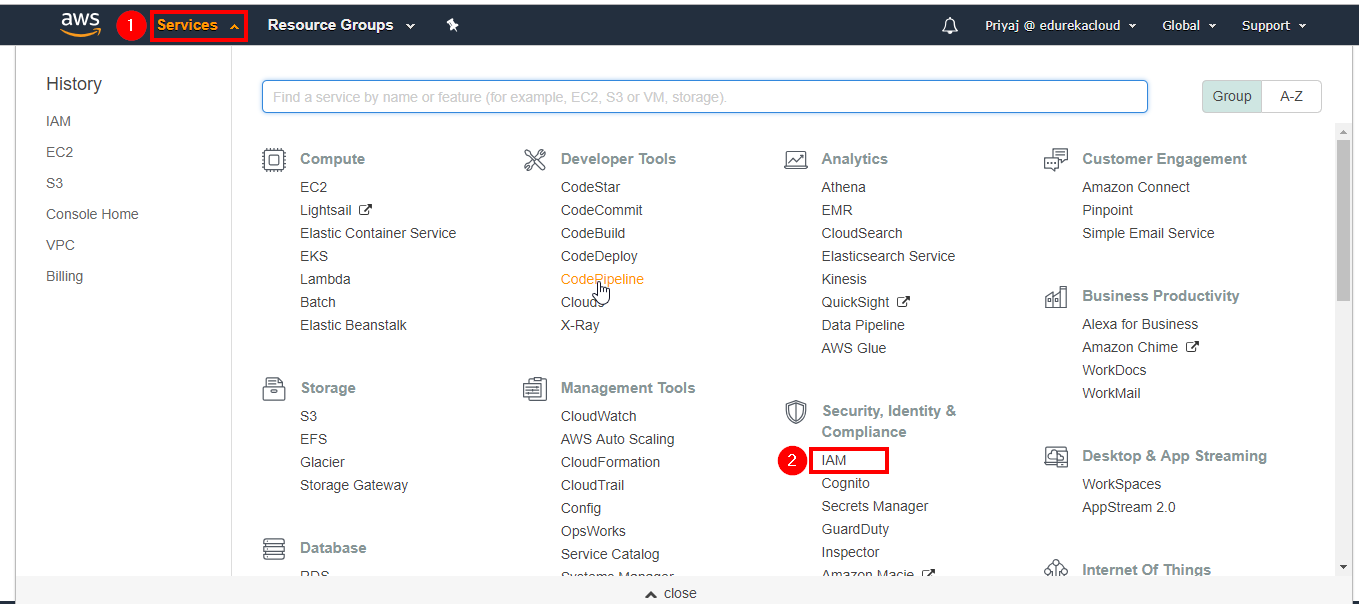Open the Kinesis service

[x=844, y=279]
